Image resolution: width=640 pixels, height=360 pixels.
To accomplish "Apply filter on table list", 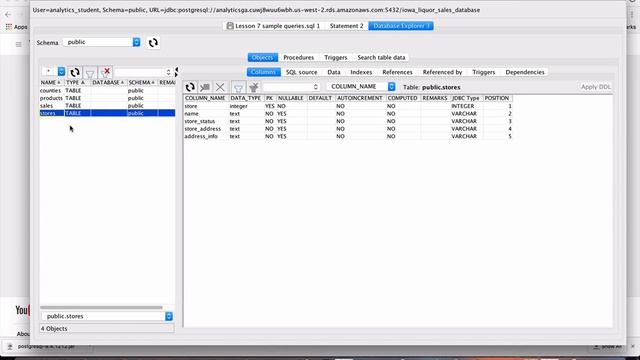I will click(90, 73).
